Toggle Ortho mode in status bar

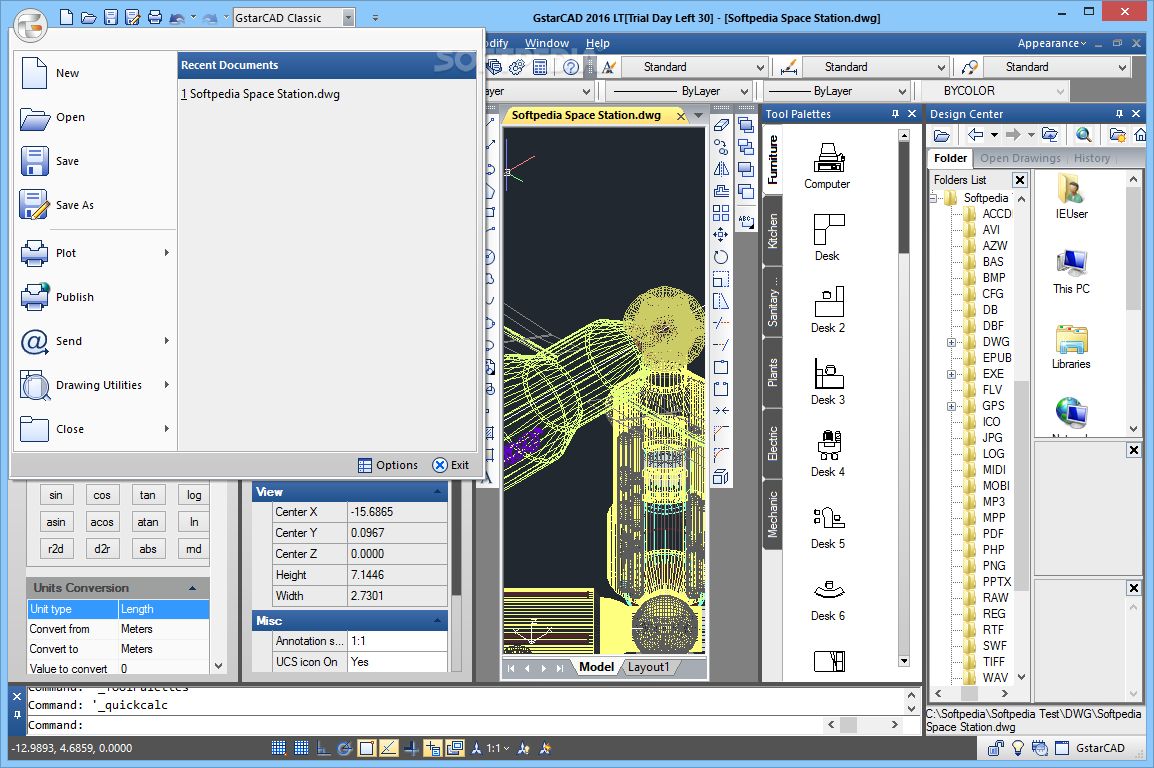pos(323,748)
